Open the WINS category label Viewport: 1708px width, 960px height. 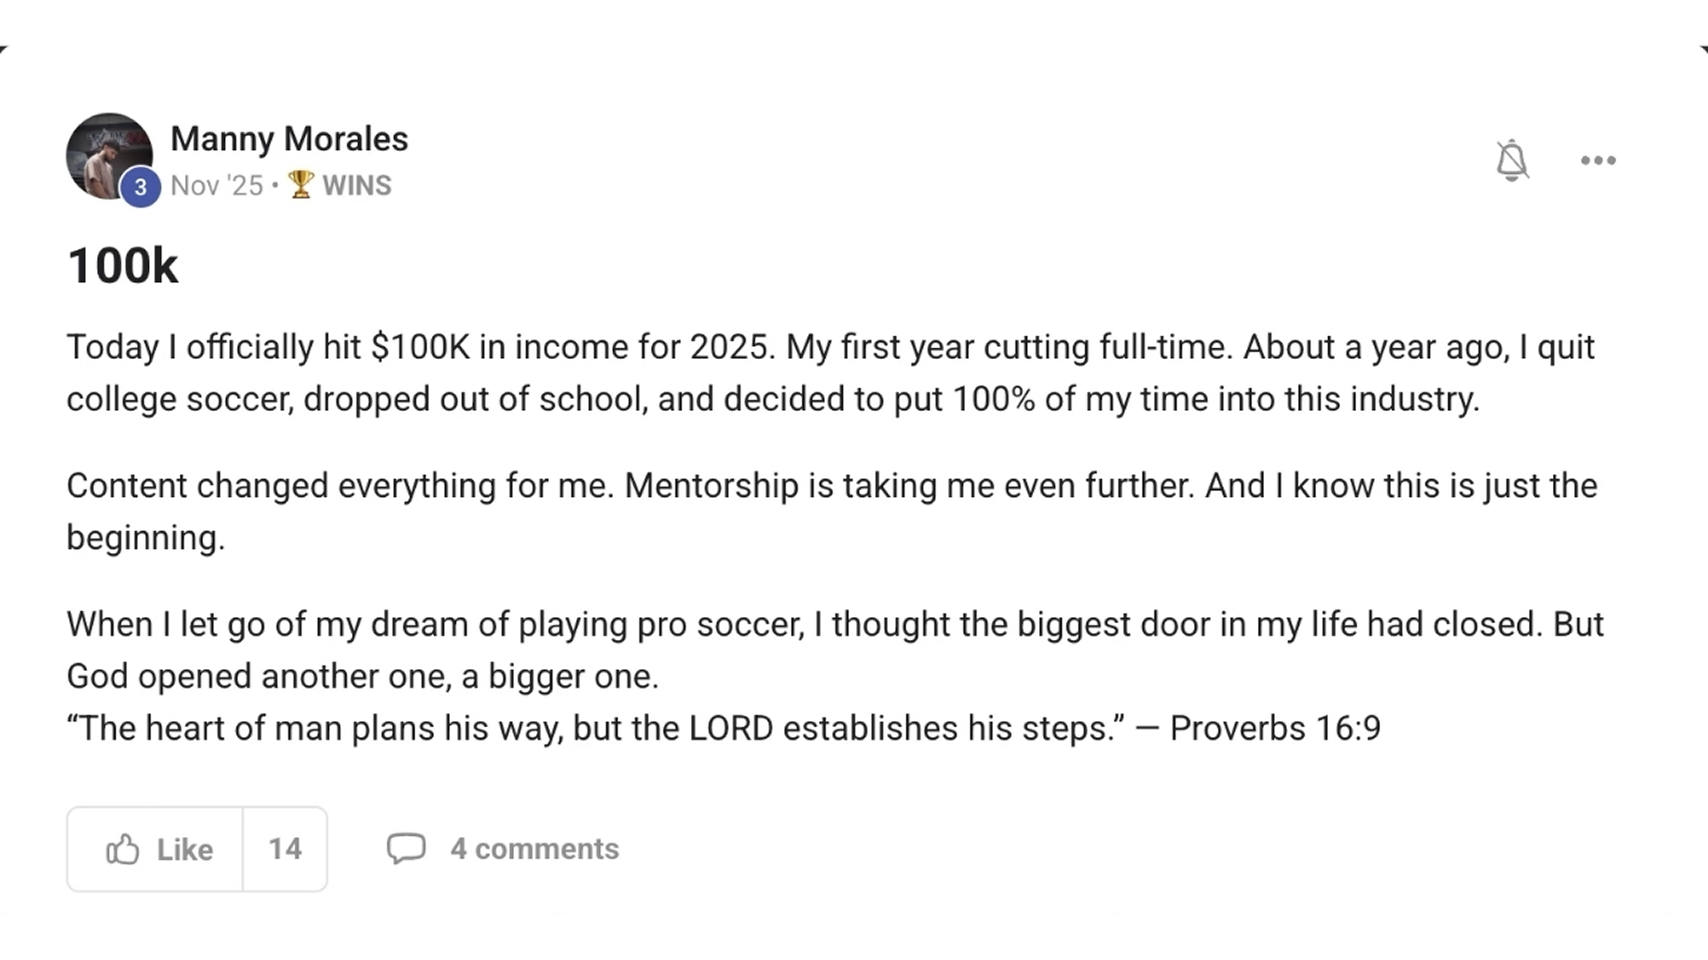point(357,185)
